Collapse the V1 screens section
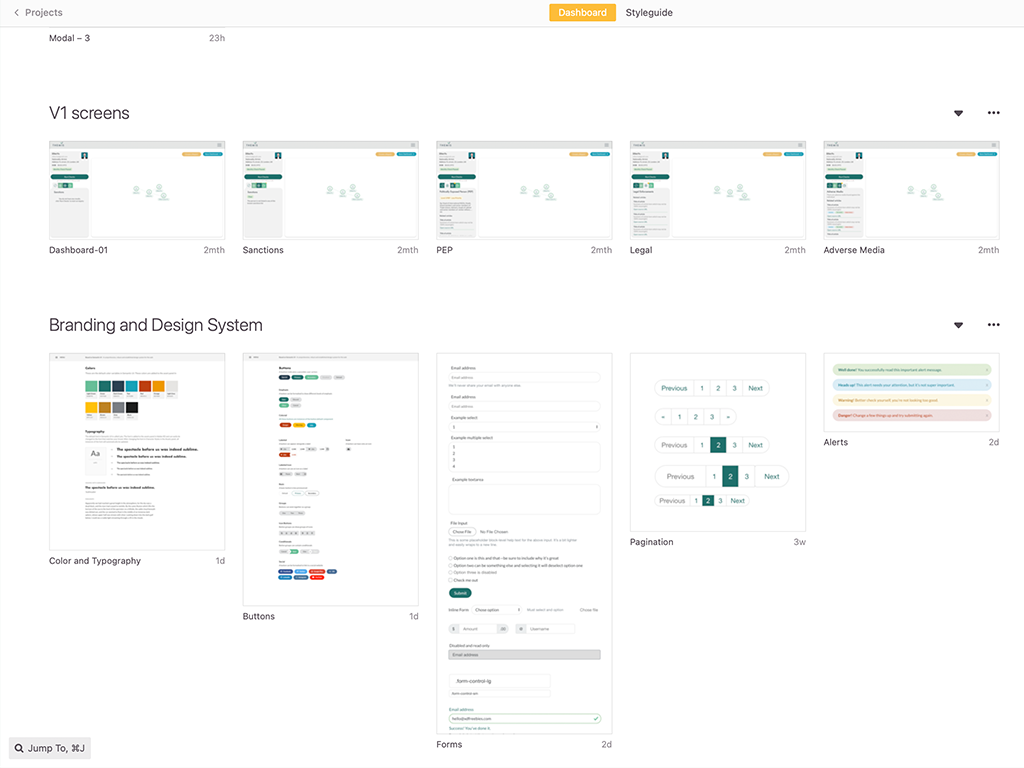 958,114
